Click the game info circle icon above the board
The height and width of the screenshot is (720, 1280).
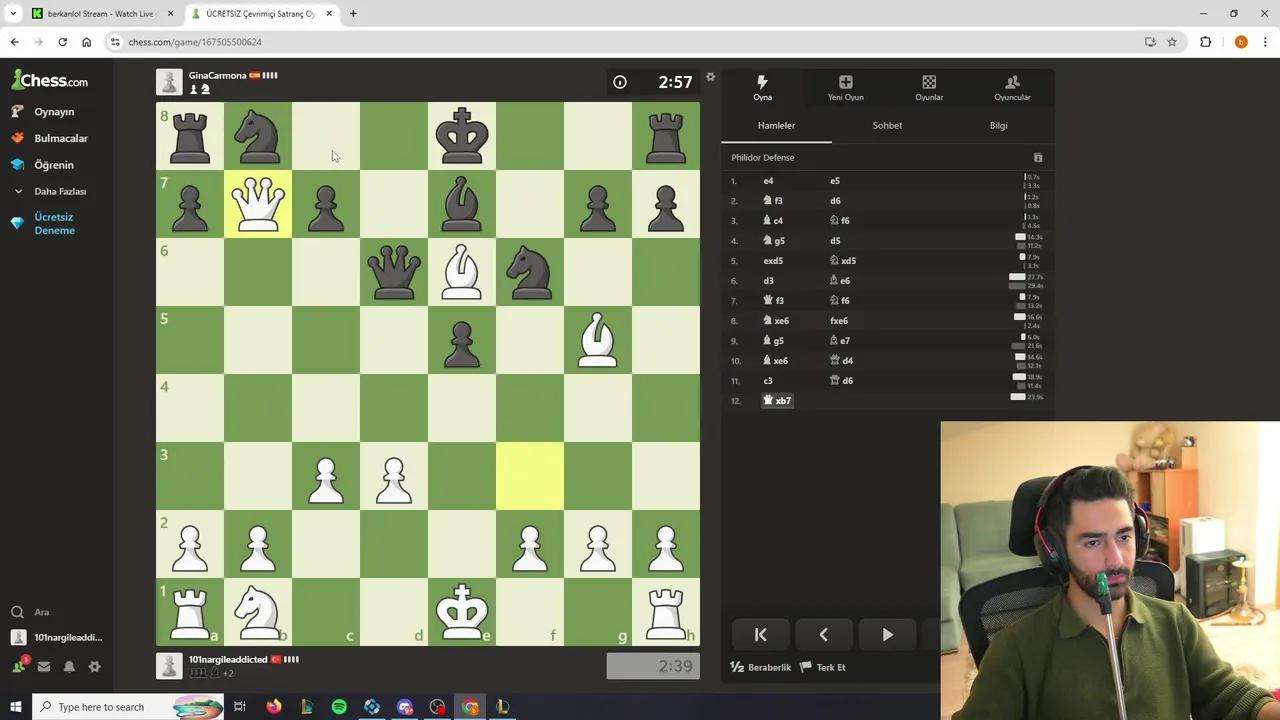pyautogui.click(x=620, y=82)
